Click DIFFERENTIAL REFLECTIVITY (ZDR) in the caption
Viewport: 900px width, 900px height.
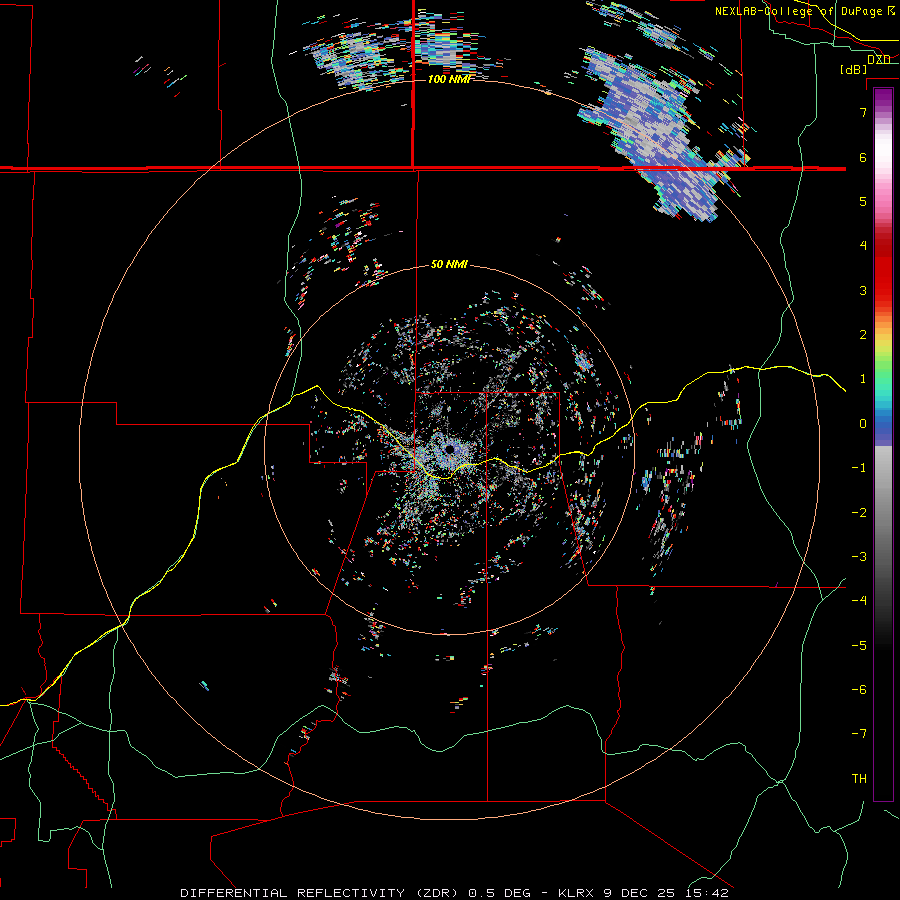pos(319,893)
